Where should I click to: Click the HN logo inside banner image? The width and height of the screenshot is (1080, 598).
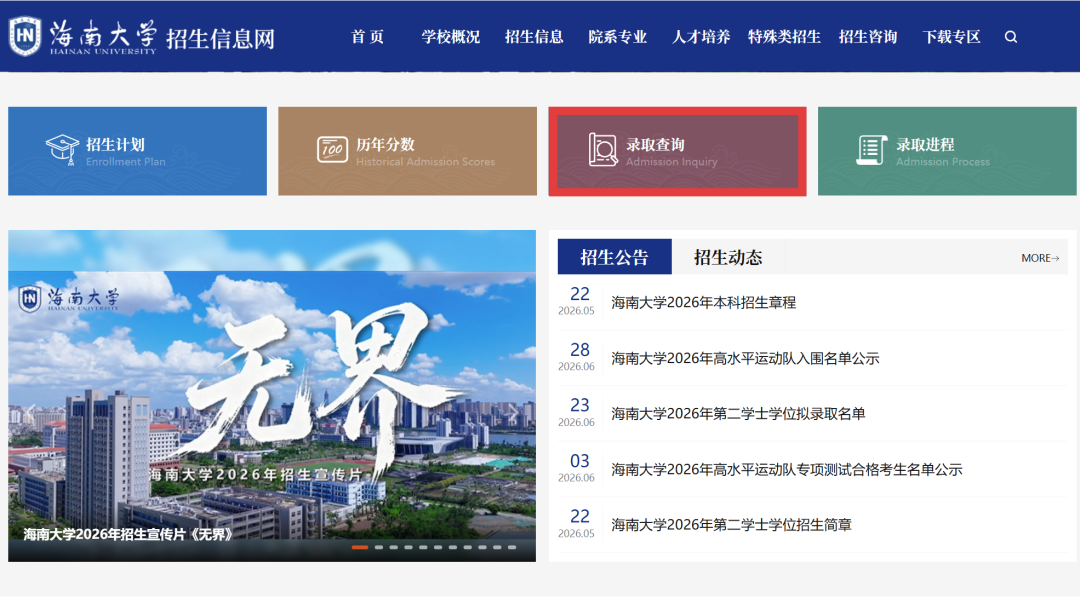tap(30, 299)
